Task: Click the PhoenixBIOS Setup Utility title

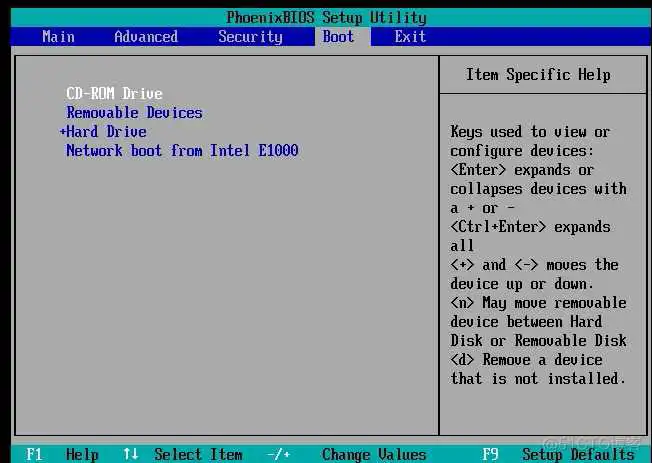Action: pyautogui.click(x=326, y=17)
